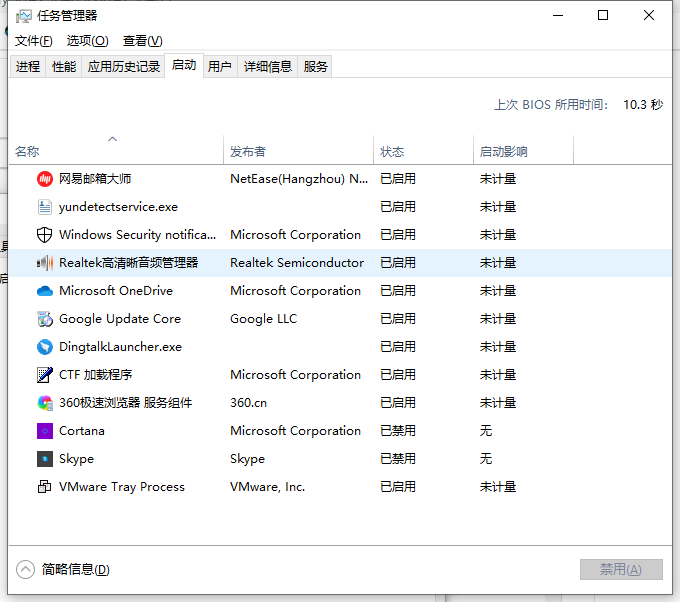Select the yundetectservice.exe row
Screen dimensions: 680x602
coord(118,207)
